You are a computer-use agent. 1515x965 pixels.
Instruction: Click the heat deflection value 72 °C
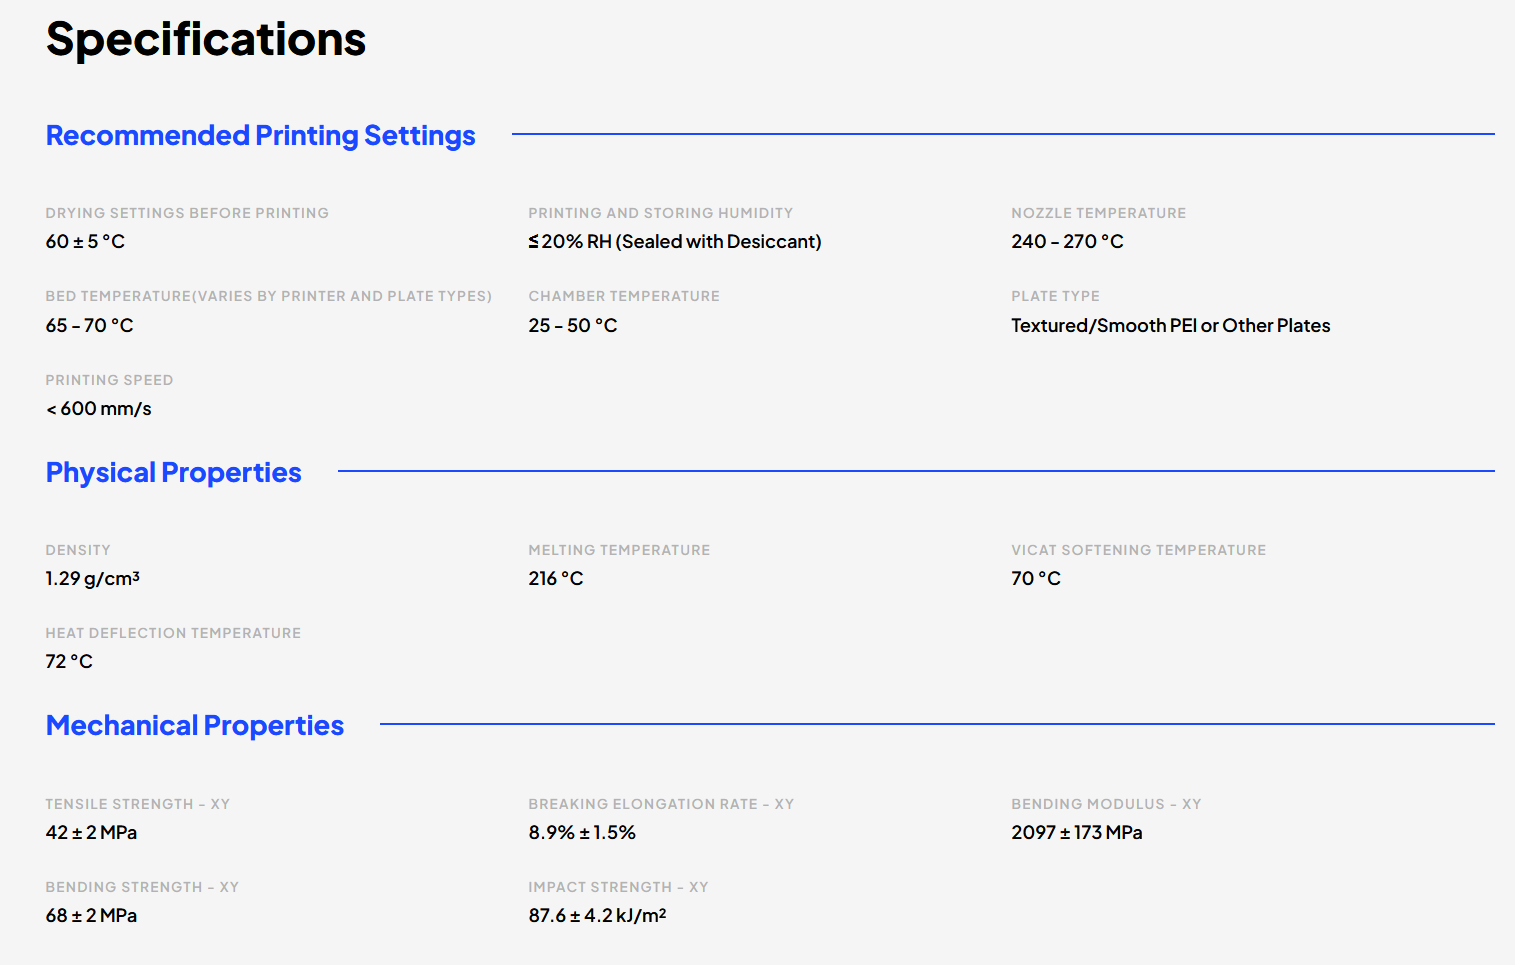69,661
